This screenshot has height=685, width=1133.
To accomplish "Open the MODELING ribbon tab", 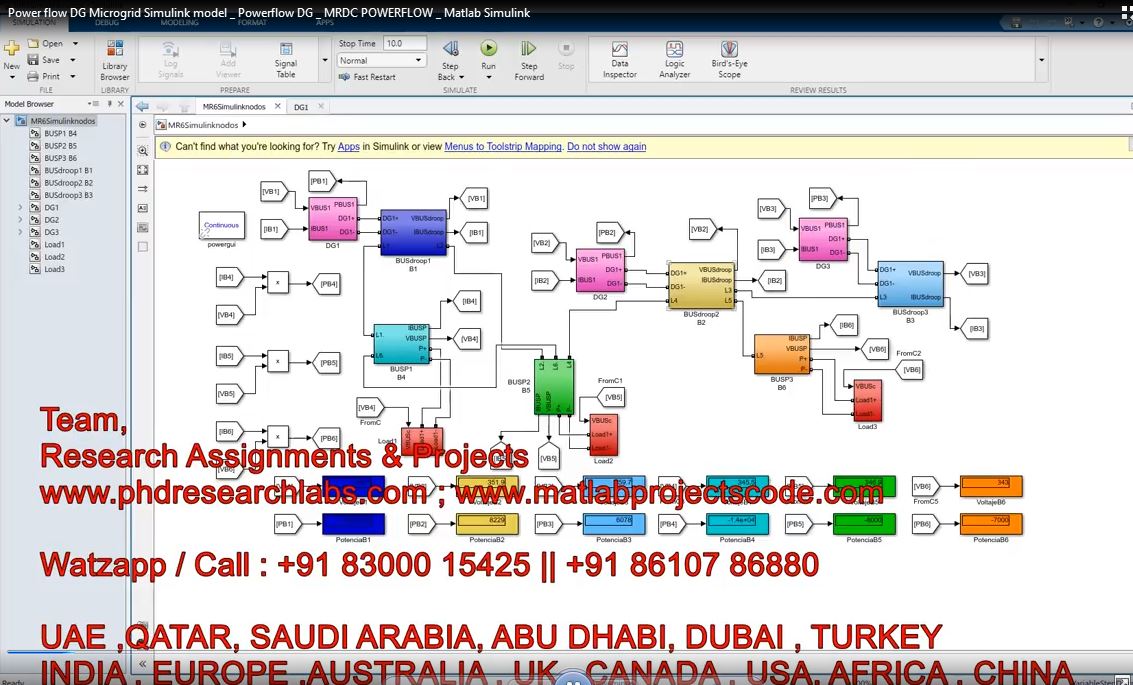I will click(x=179, y=22).
